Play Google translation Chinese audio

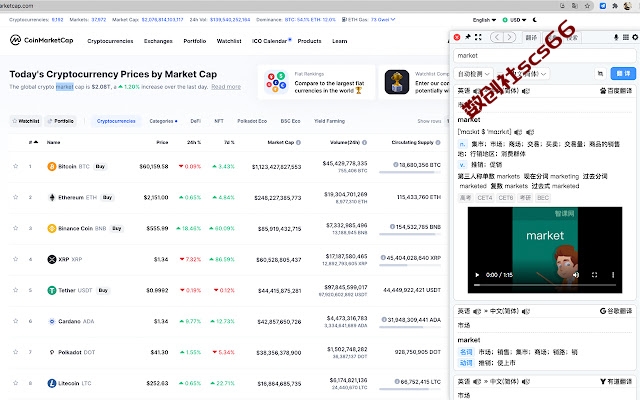(526, 311)
